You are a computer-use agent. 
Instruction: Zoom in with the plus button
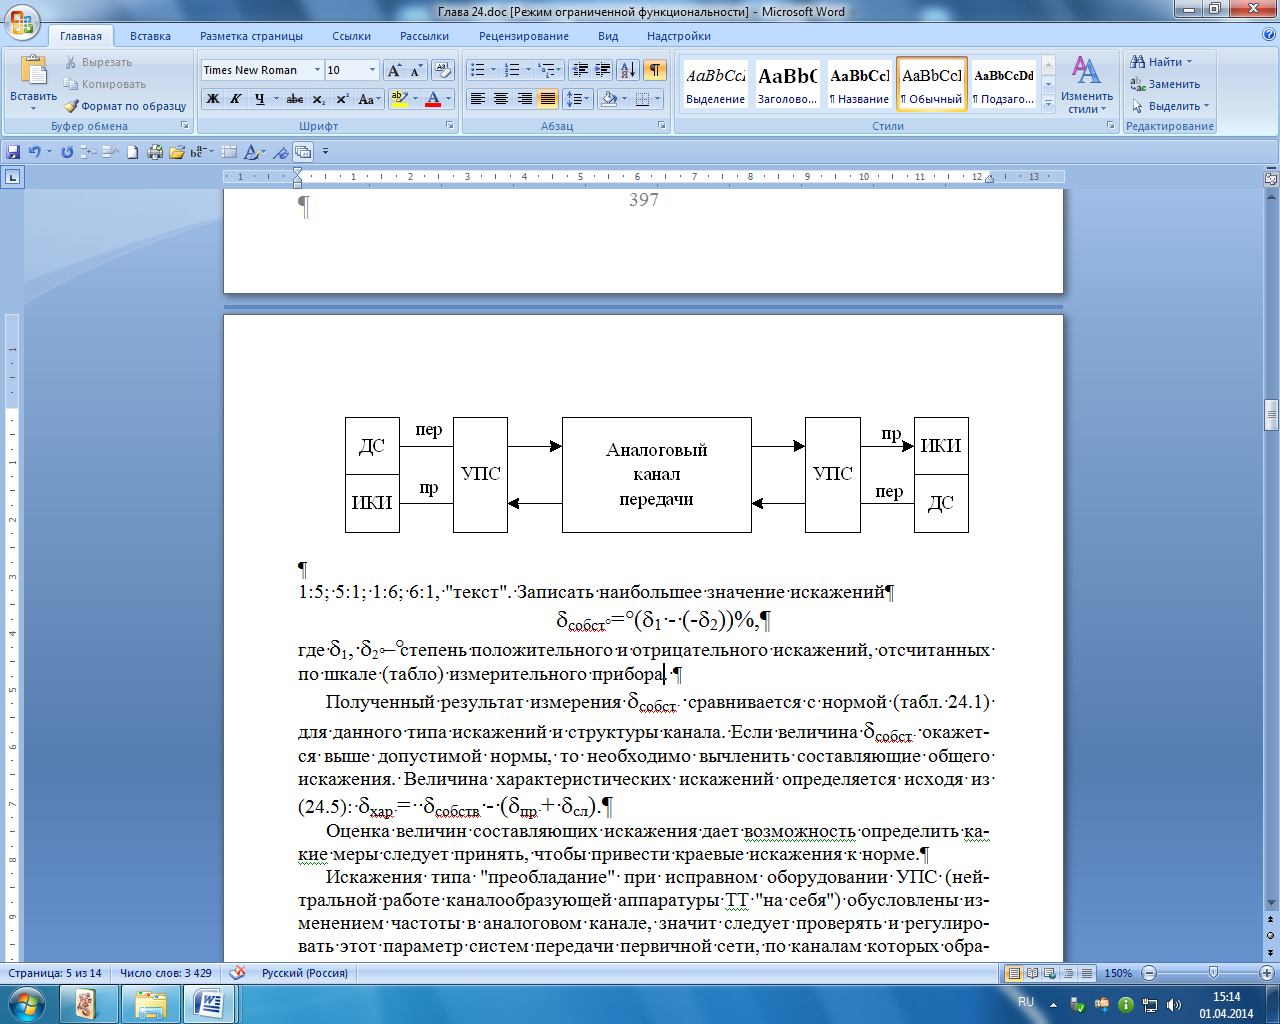[x=1268, y=973]
